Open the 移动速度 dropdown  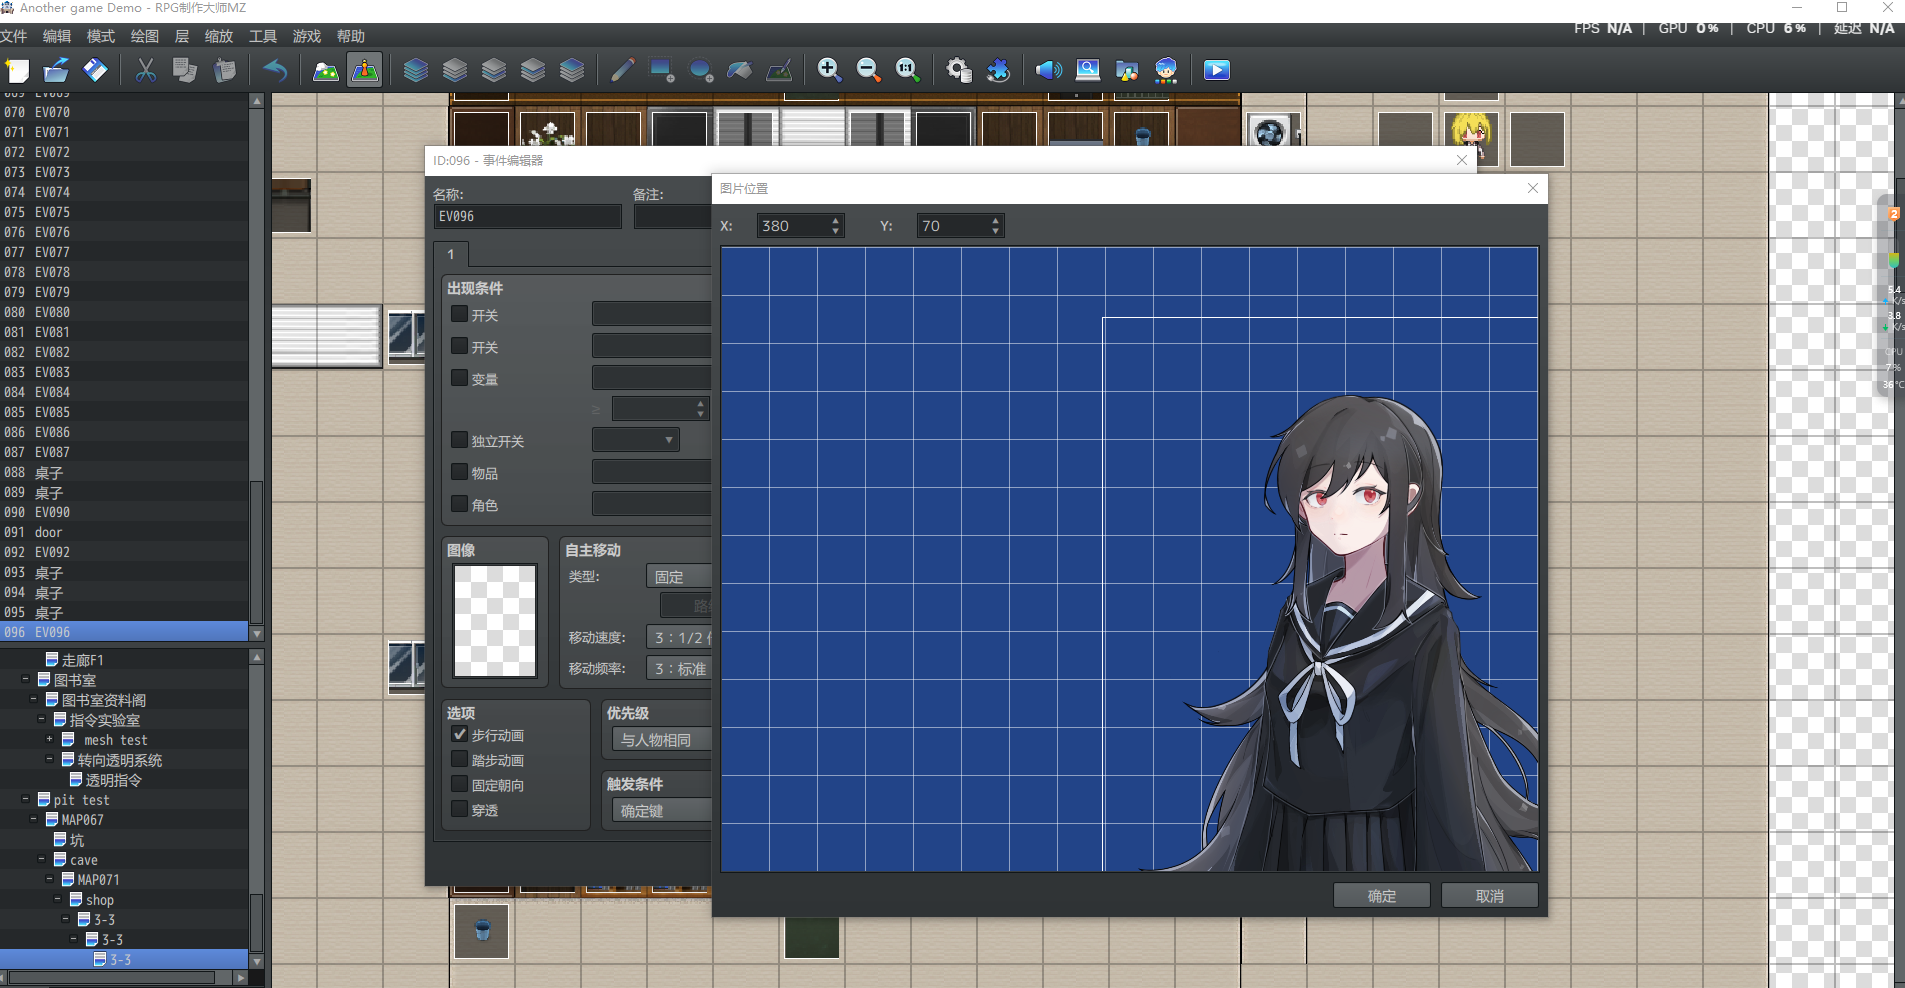click(679, 637)
